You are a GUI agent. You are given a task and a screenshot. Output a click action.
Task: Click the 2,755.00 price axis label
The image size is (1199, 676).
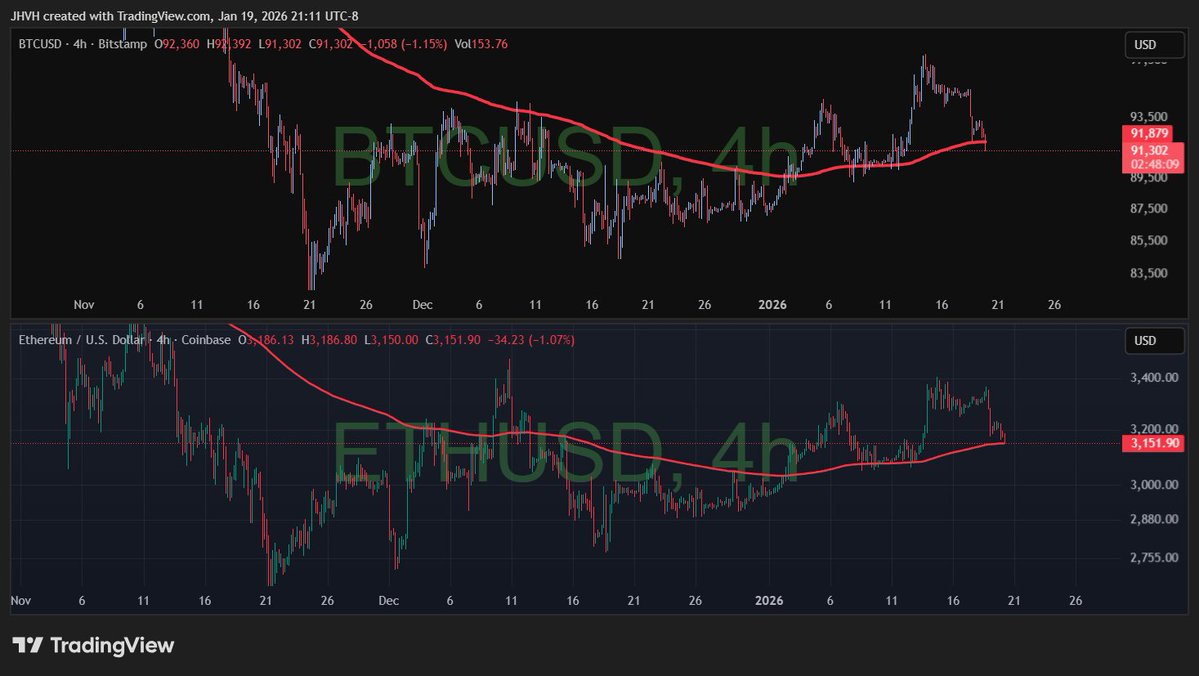point(1154,557)
